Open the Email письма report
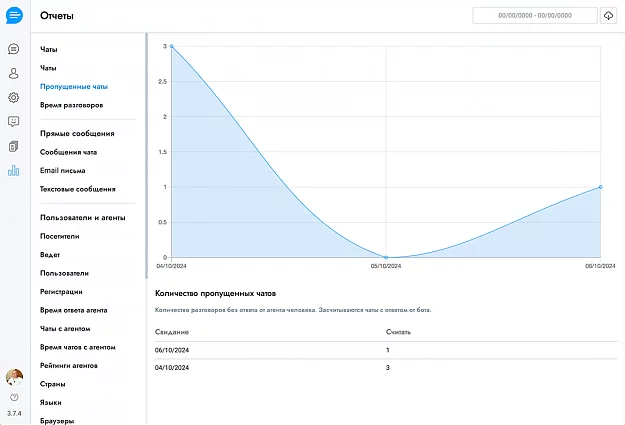The height and width of the screenshot is (425, 625). pyautogui.click(x=62, y=170)
